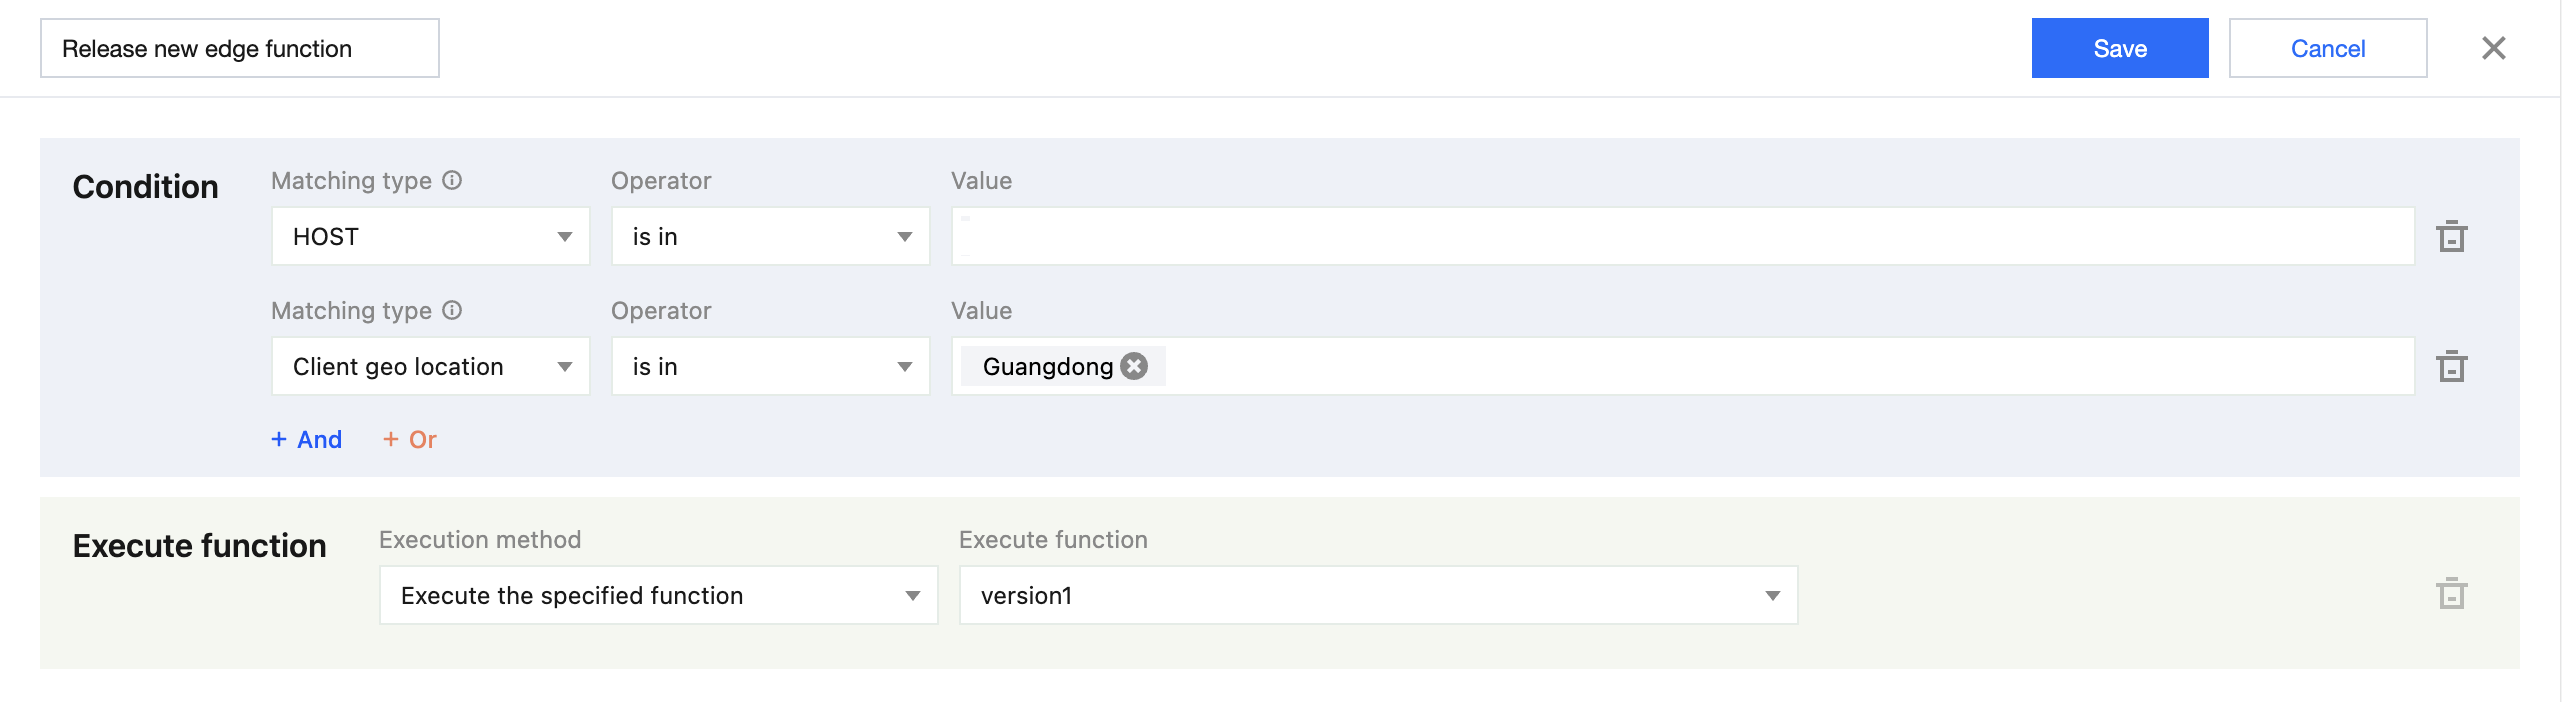Save the edge function rule

(2119, 48)
